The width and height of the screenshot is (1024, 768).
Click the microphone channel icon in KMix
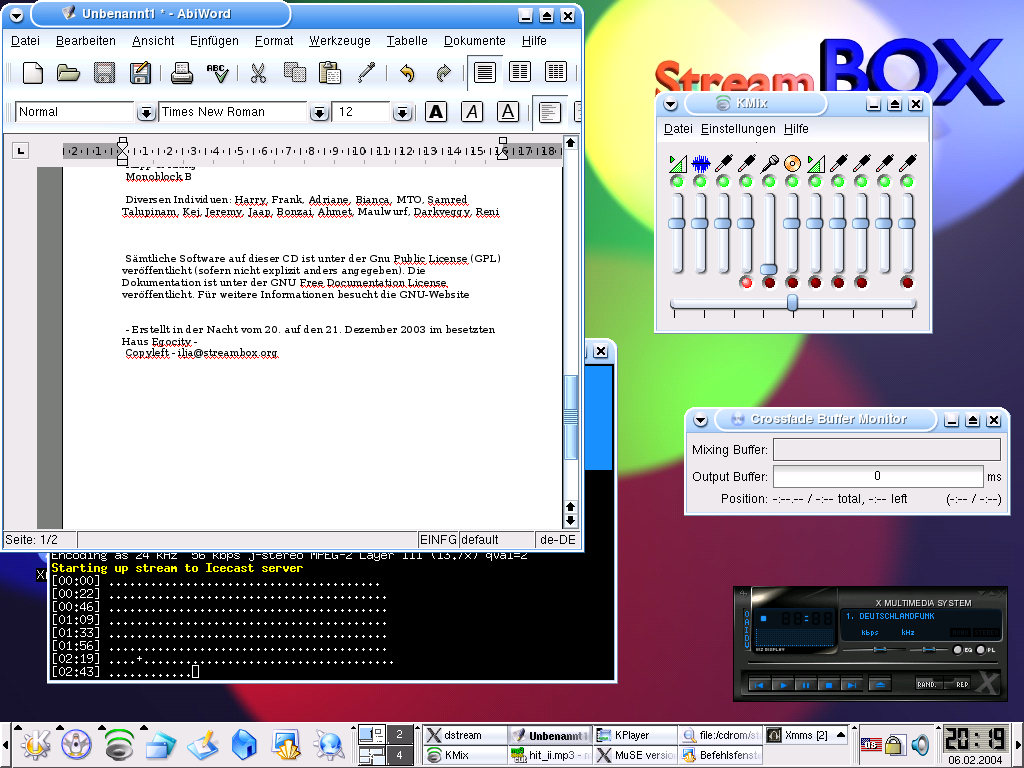pyautogui.click(x=769, y=163)
